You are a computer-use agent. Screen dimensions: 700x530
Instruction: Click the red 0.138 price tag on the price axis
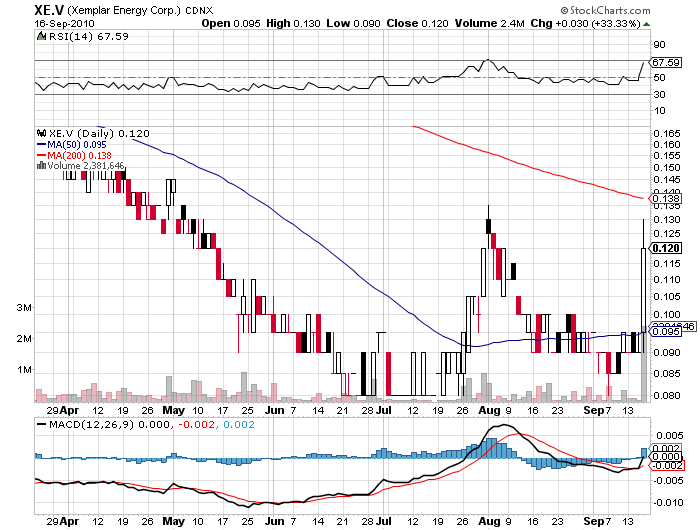667,198
